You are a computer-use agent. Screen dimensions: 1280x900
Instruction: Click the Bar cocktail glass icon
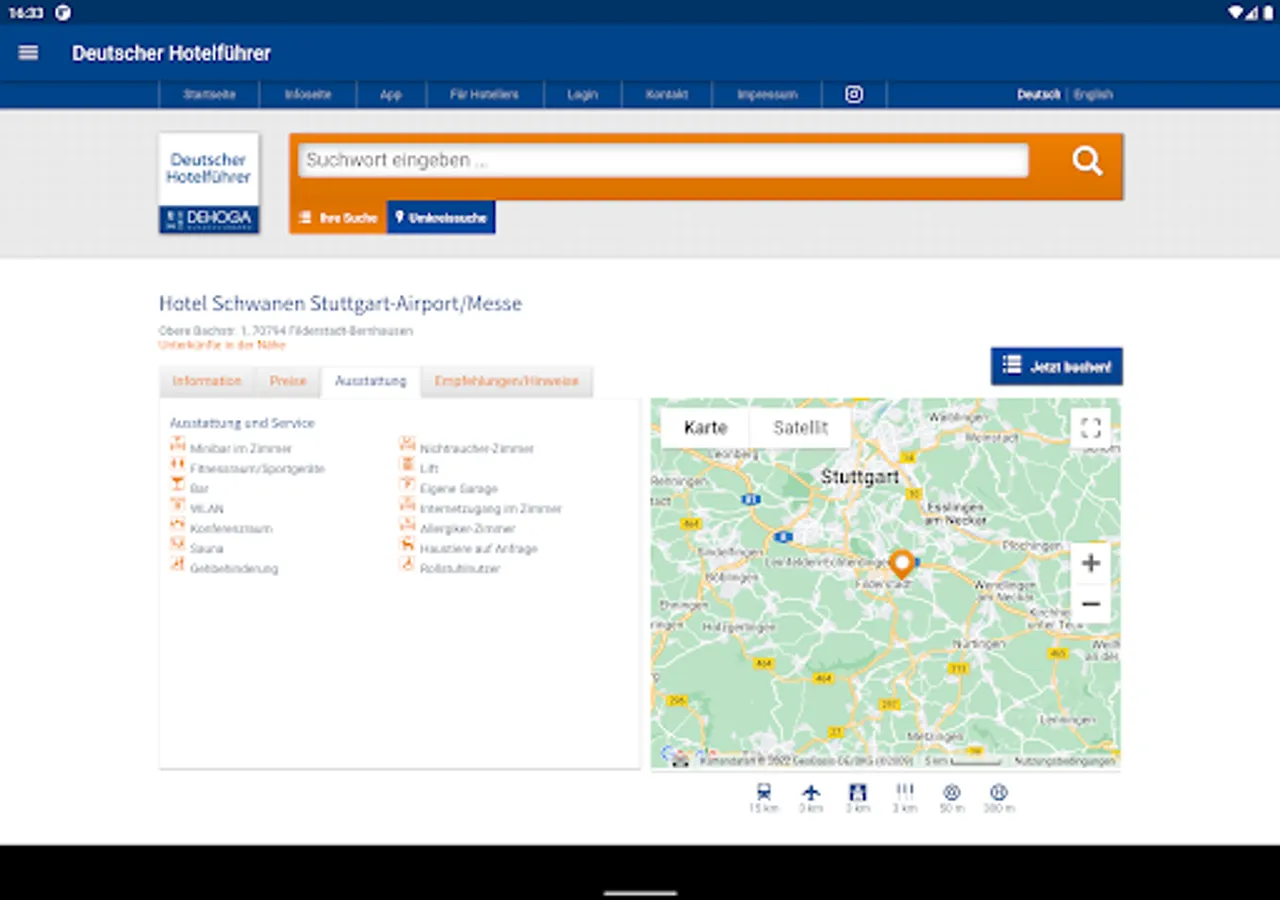coord(178,485)
